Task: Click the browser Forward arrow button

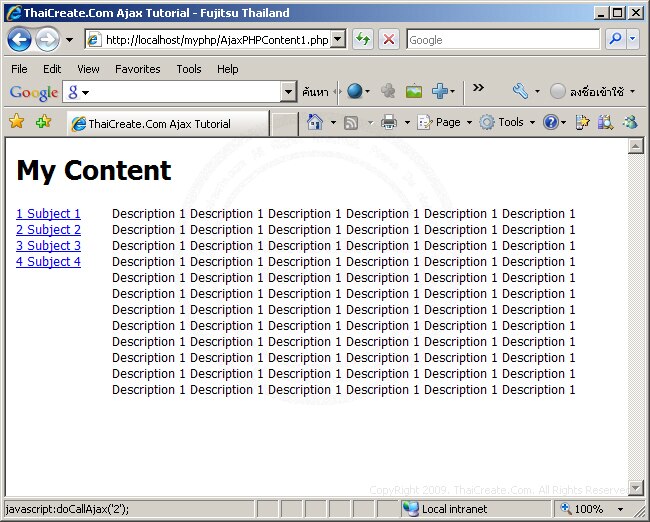Action: coord(47,40)
